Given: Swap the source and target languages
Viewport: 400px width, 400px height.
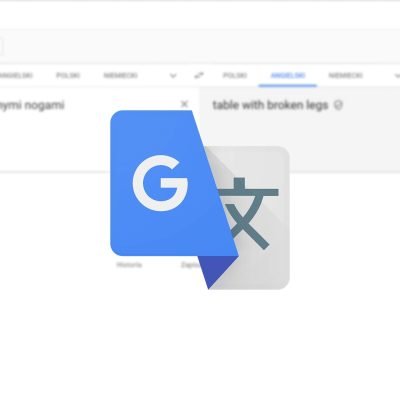Looking at the screenshot, I should [x=199, y=76].
